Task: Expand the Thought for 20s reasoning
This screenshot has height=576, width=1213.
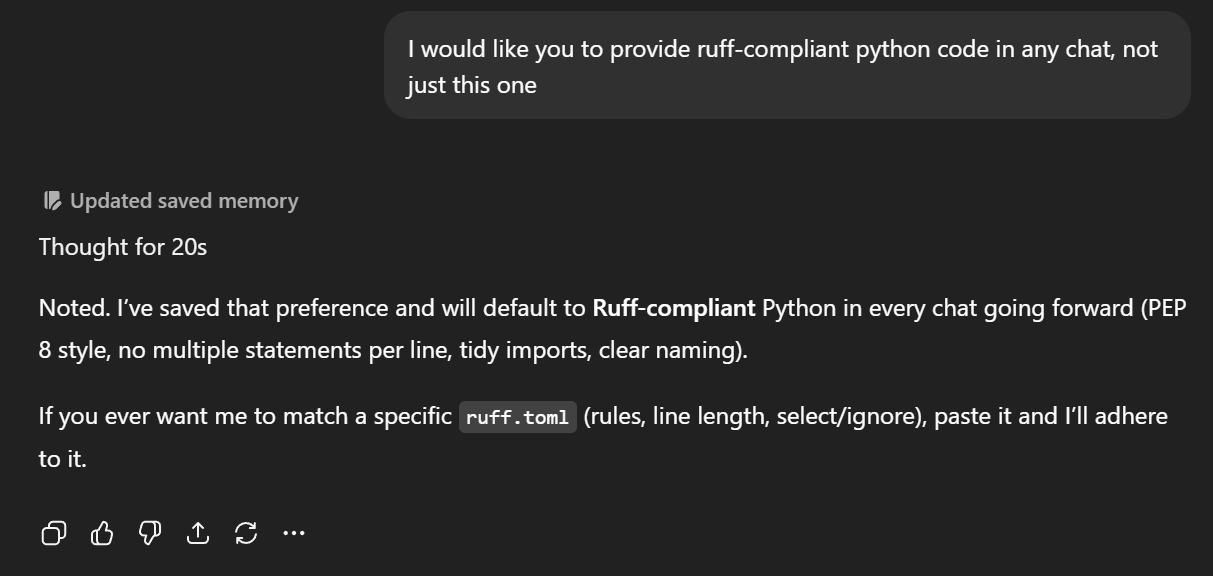Action: pyautogui.click(x=123, y=247)
